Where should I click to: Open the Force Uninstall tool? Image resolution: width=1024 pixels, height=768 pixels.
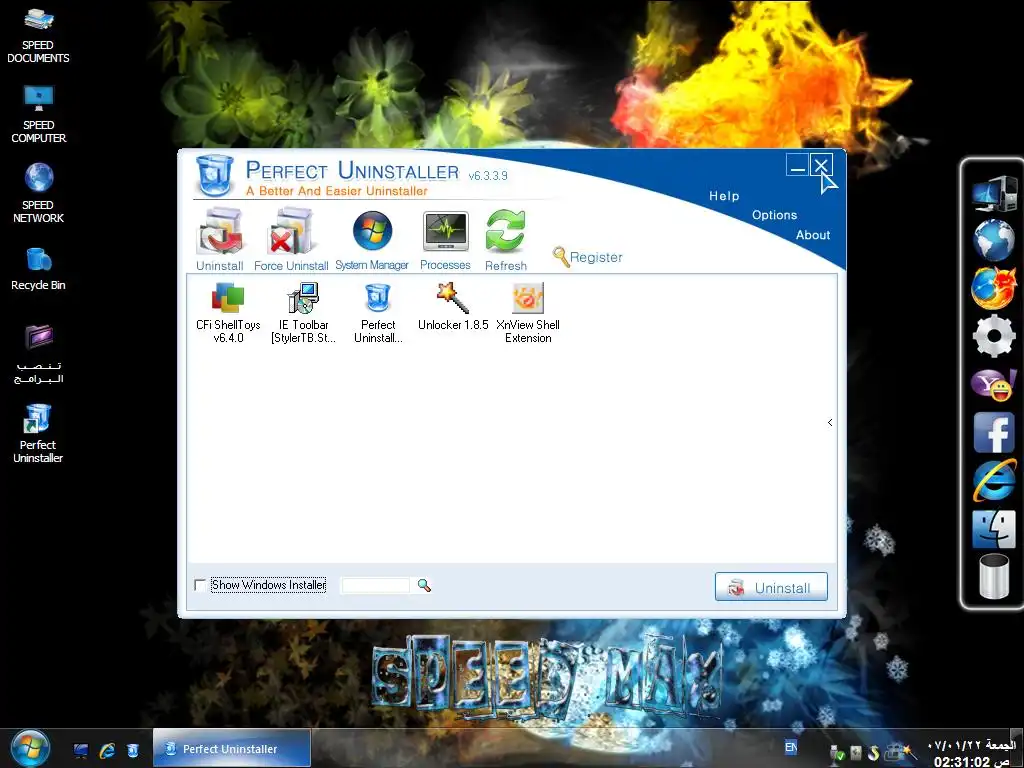[291, 240]
